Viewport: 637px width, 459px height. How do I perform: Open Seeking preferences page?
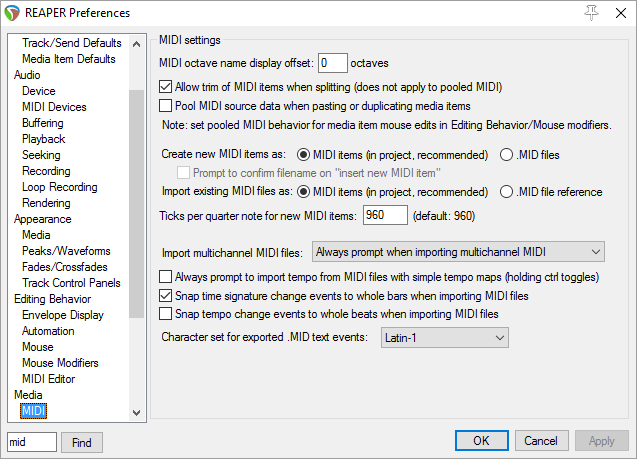click(x=41, y=155)
